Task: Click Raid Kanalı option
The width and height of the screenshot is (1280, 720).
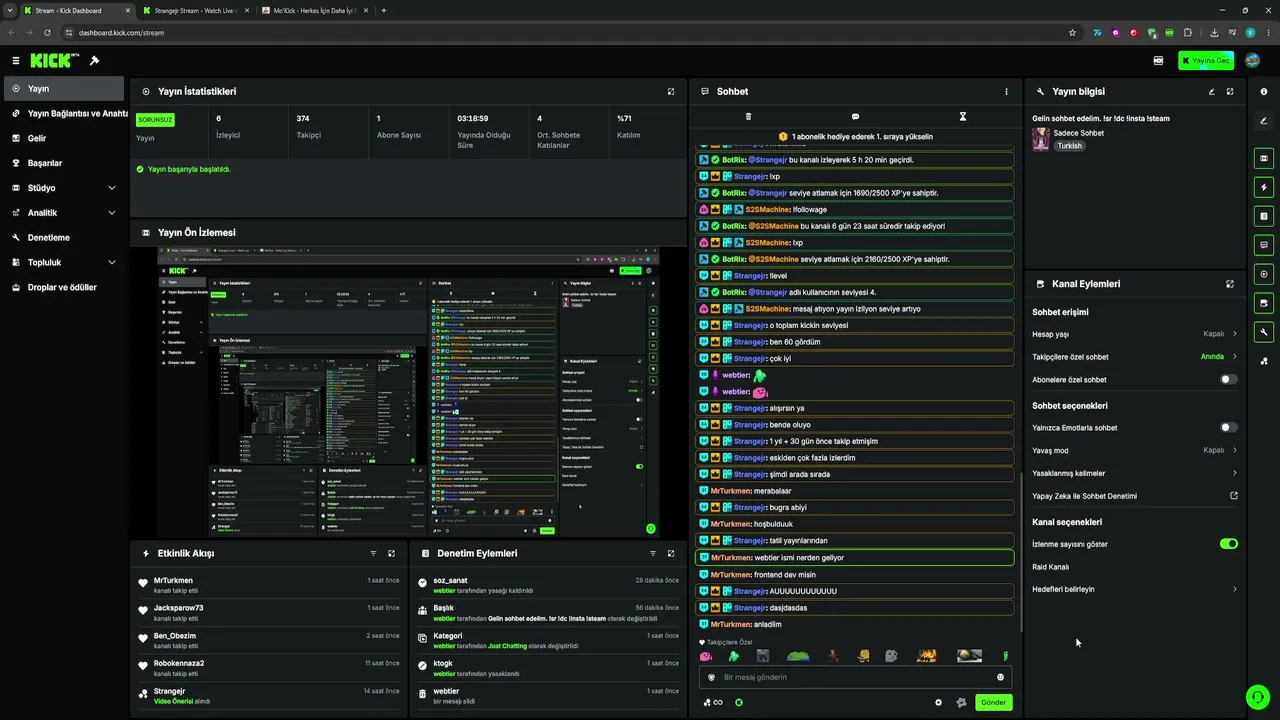Action: (1051, 567)
